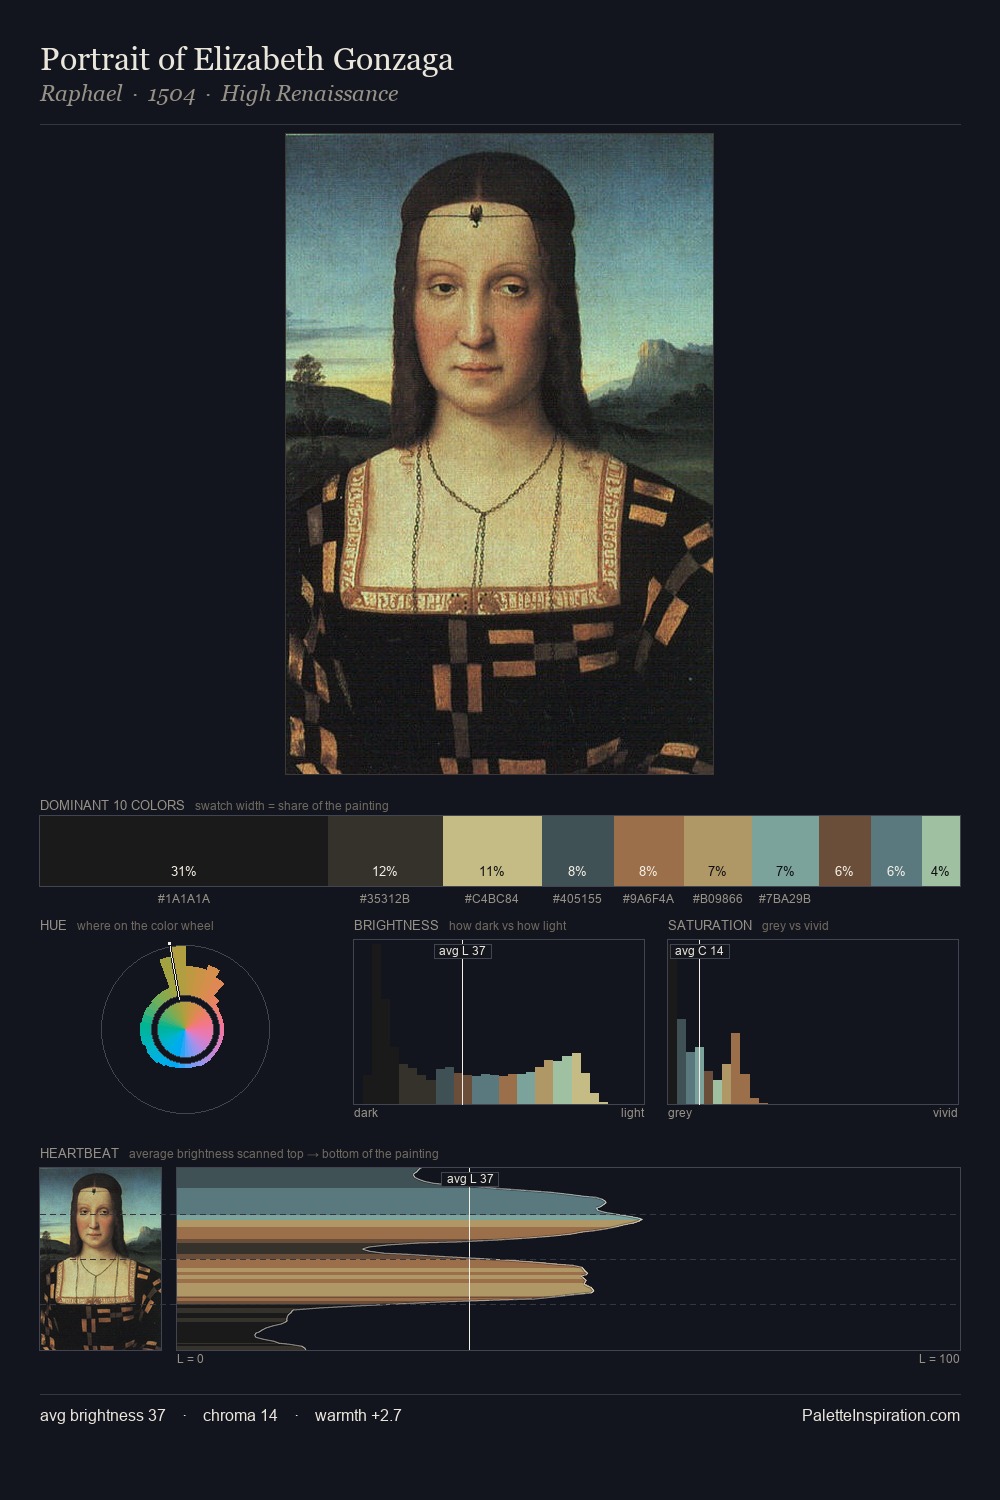Click hex code #9A6F4A

(x=648, y=899)
